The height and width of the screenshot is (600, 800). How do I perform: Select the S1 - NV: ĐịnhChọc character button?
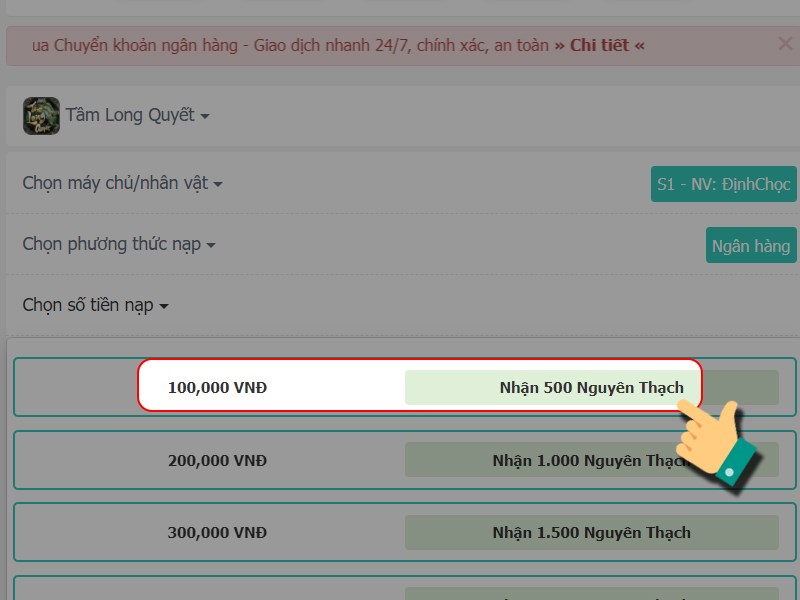723,184
